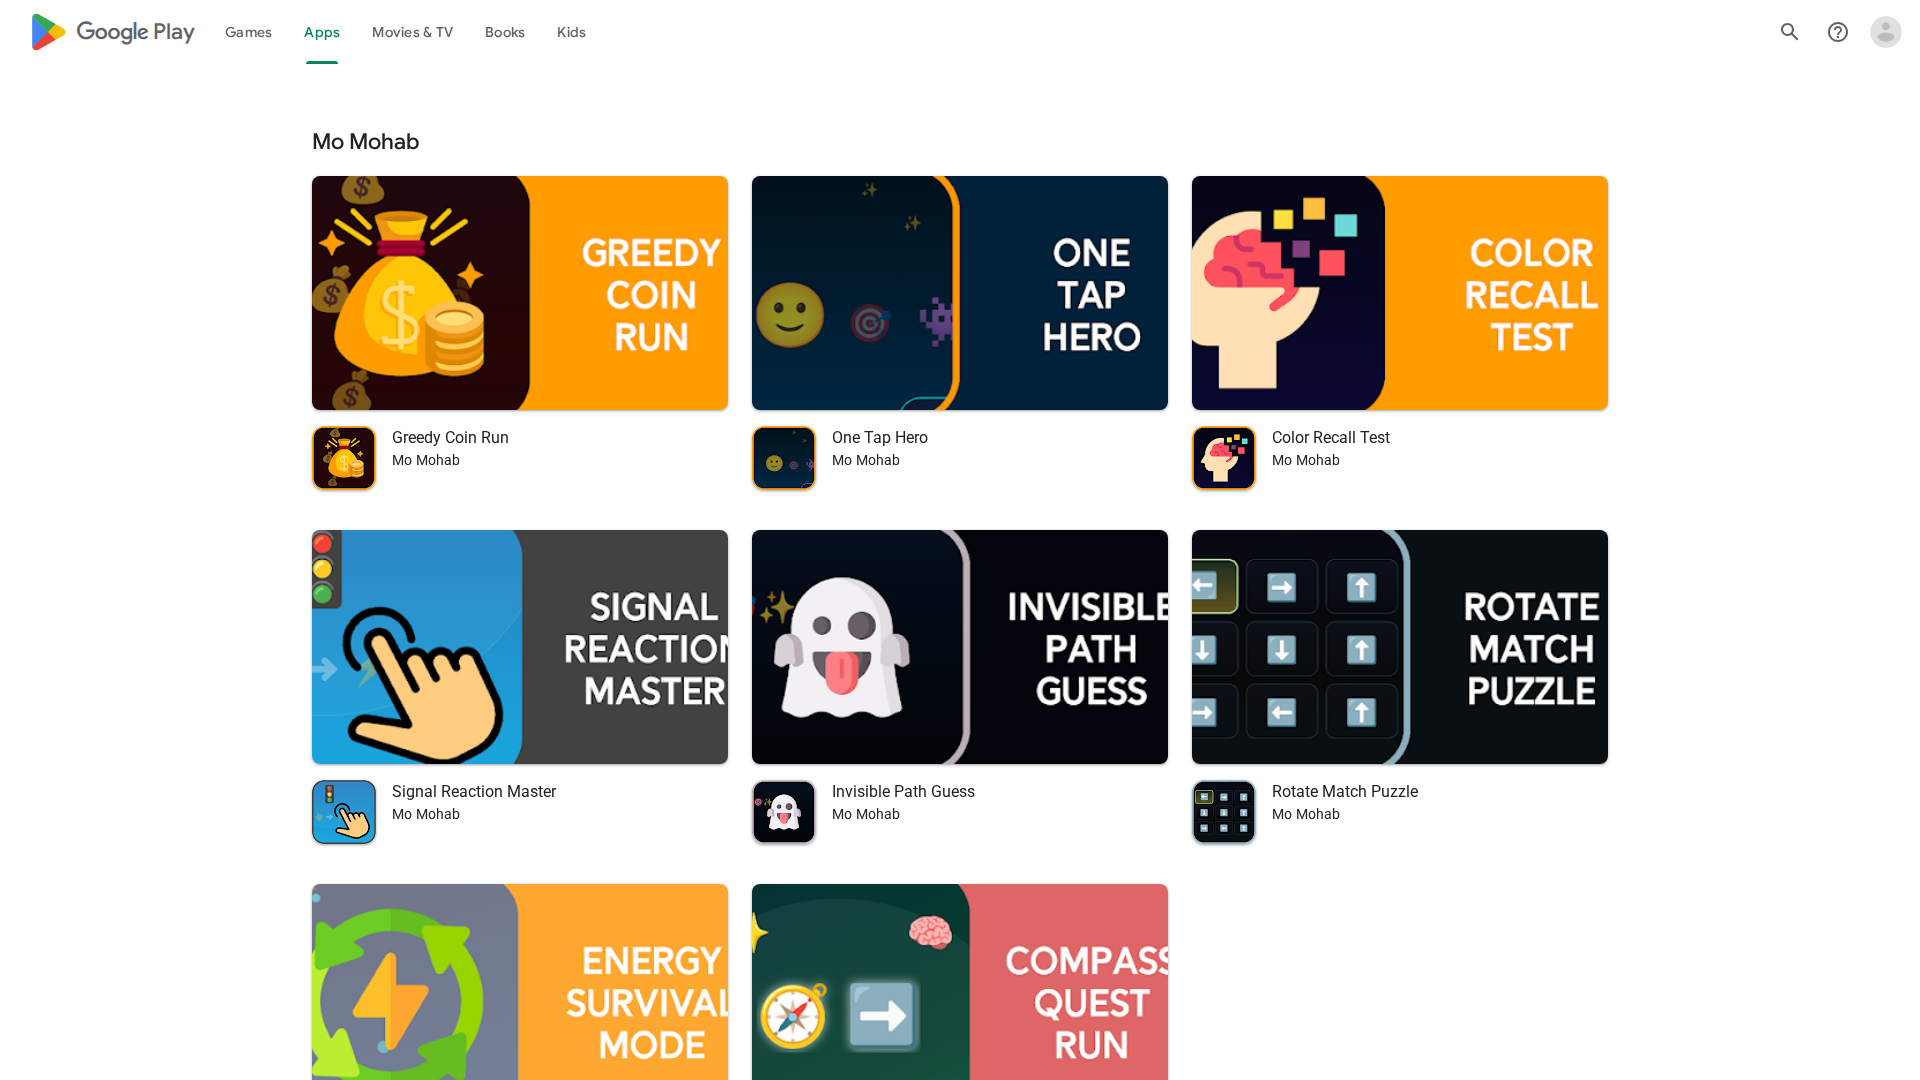This screenshot has width=1920, height=1080.
Task: Click the Google Play logo
Action: tap(113, 32)
